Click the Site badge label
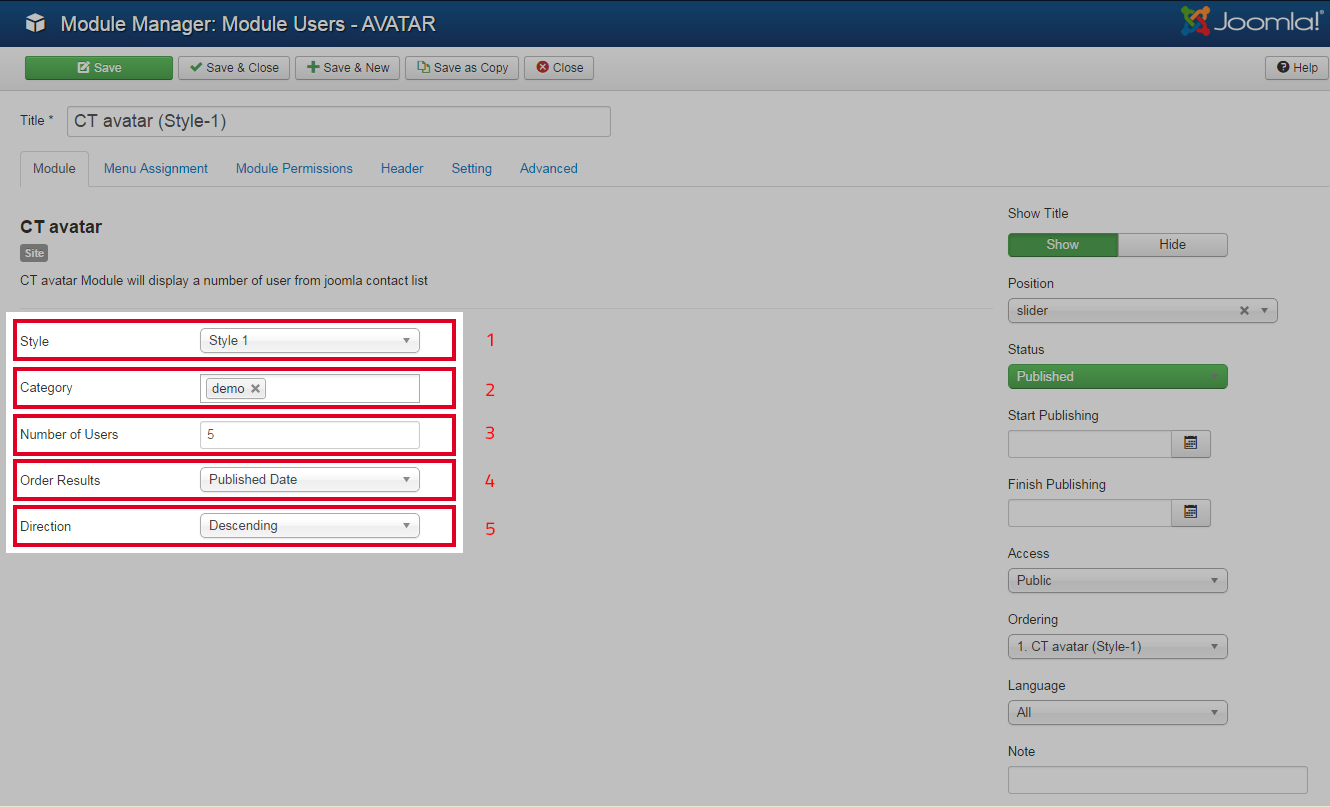Viewport: 1330px width, 807px height. point(34,254)
